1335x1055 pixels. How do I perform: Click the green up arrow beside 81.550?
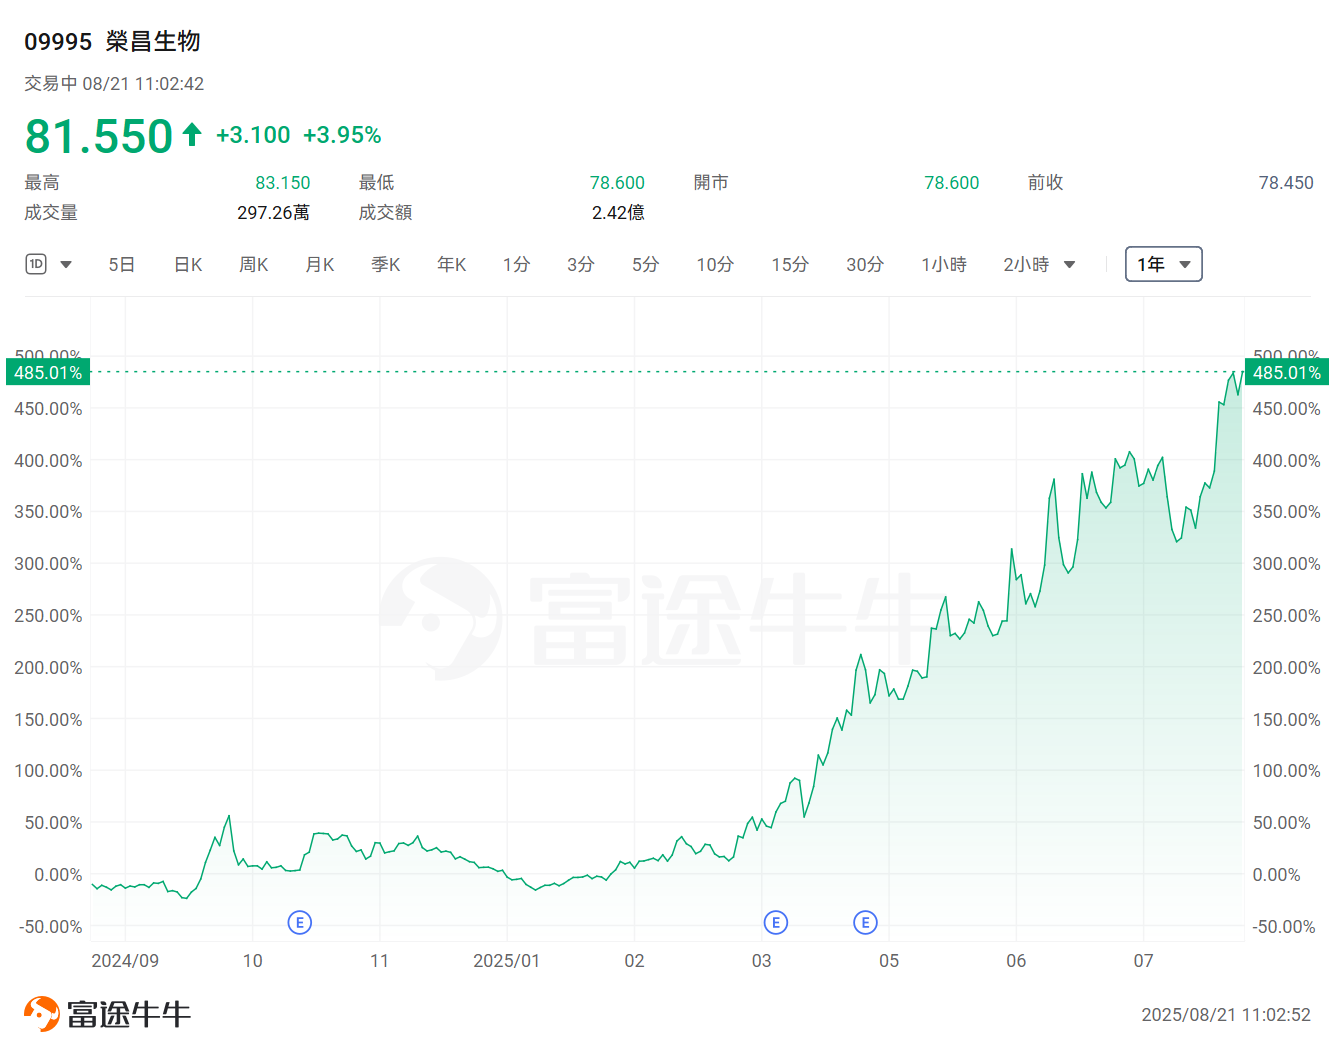coord(191,133)
